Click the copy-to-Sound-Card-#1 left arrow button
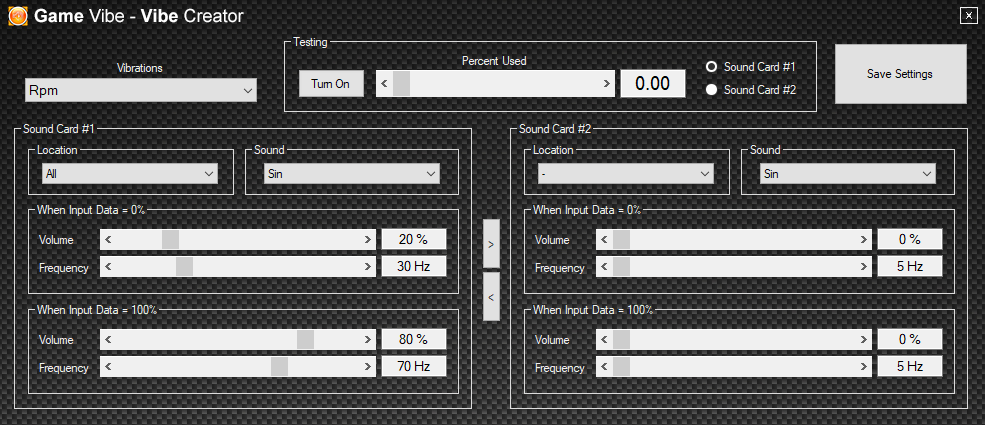The height and width of the screenshot is (425, 985). (x=490, y=296)
